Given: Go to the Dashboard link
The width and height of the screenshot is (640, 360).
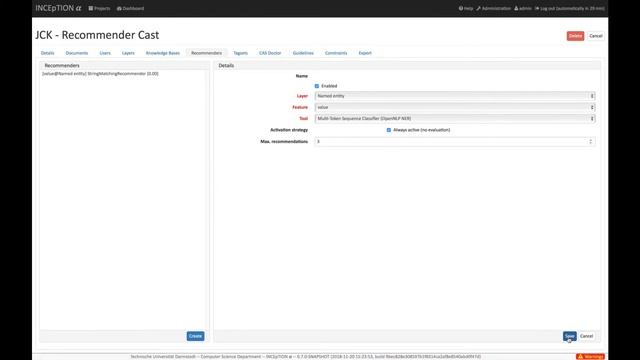Looking at the screenshot, I should [x=130, y=8].
